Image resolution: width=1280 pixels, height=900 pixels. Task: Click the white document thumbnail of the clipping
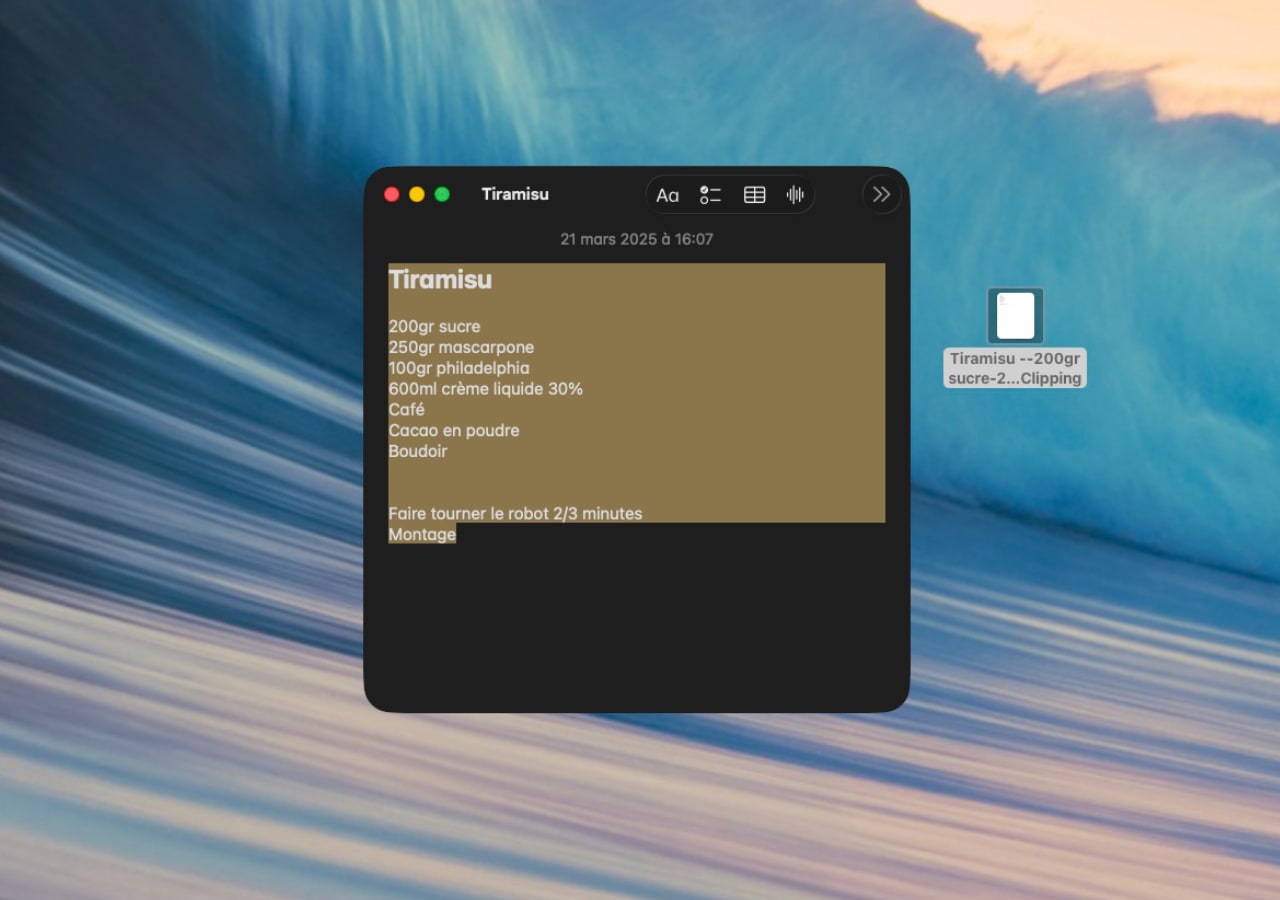[x=1014, y=315]
